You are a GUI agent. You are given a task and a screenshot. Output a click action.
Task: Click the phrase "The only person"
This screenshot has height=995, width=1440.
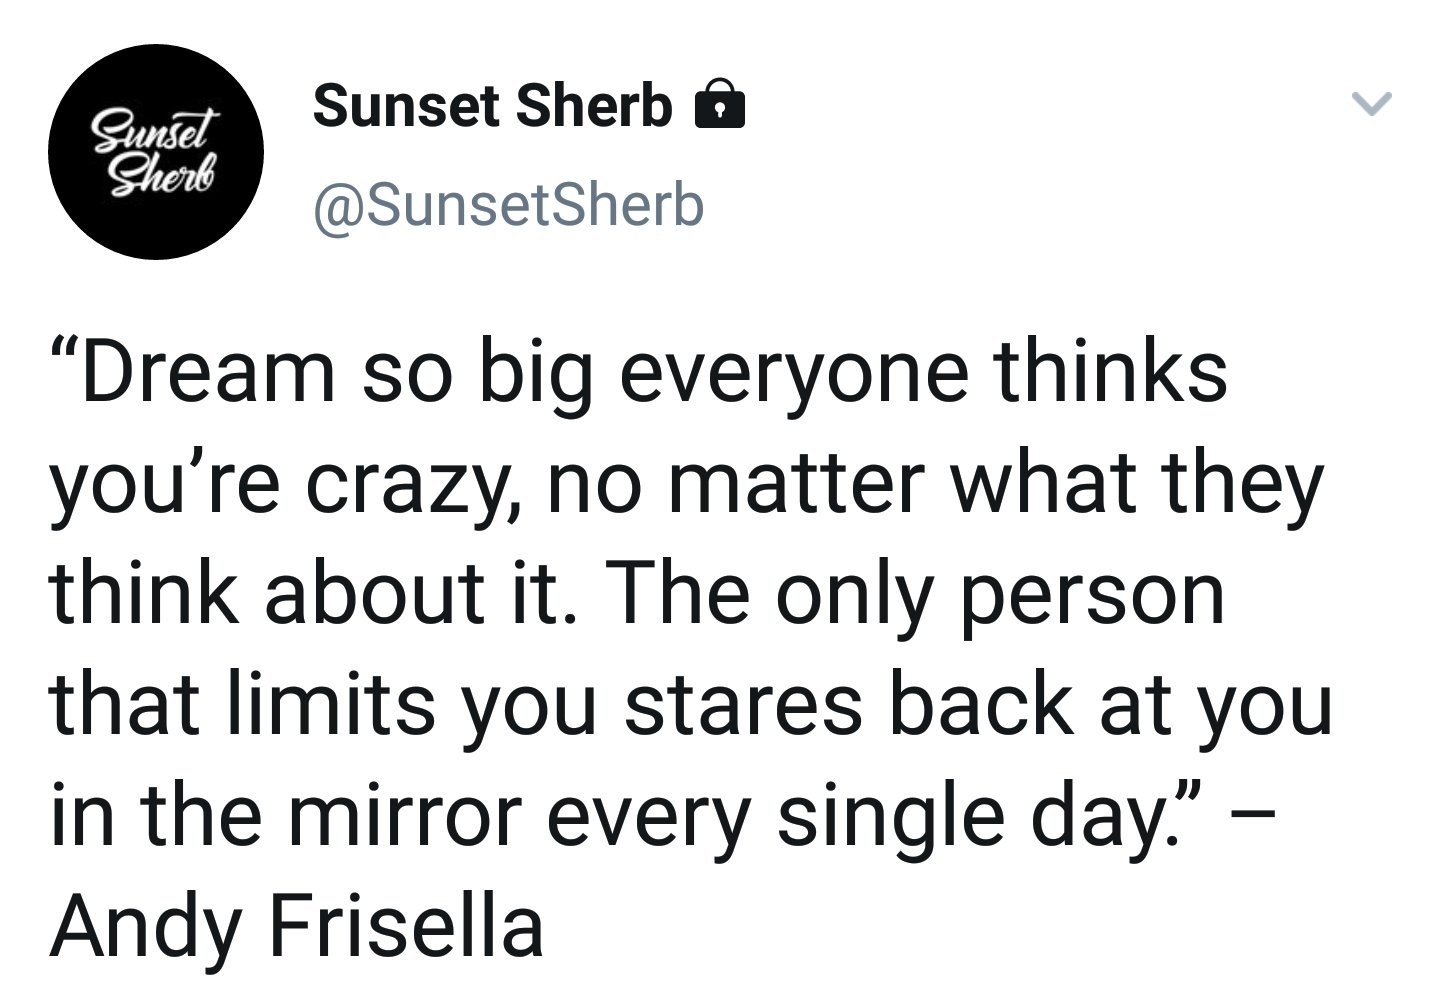click(x=916, y=597)
